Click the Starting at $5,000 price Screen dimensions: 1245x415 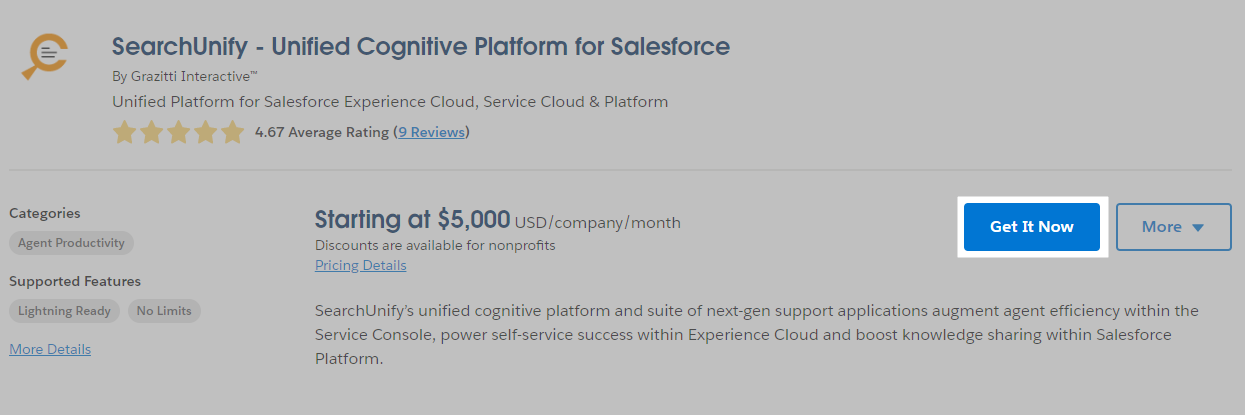coord(412,221)
